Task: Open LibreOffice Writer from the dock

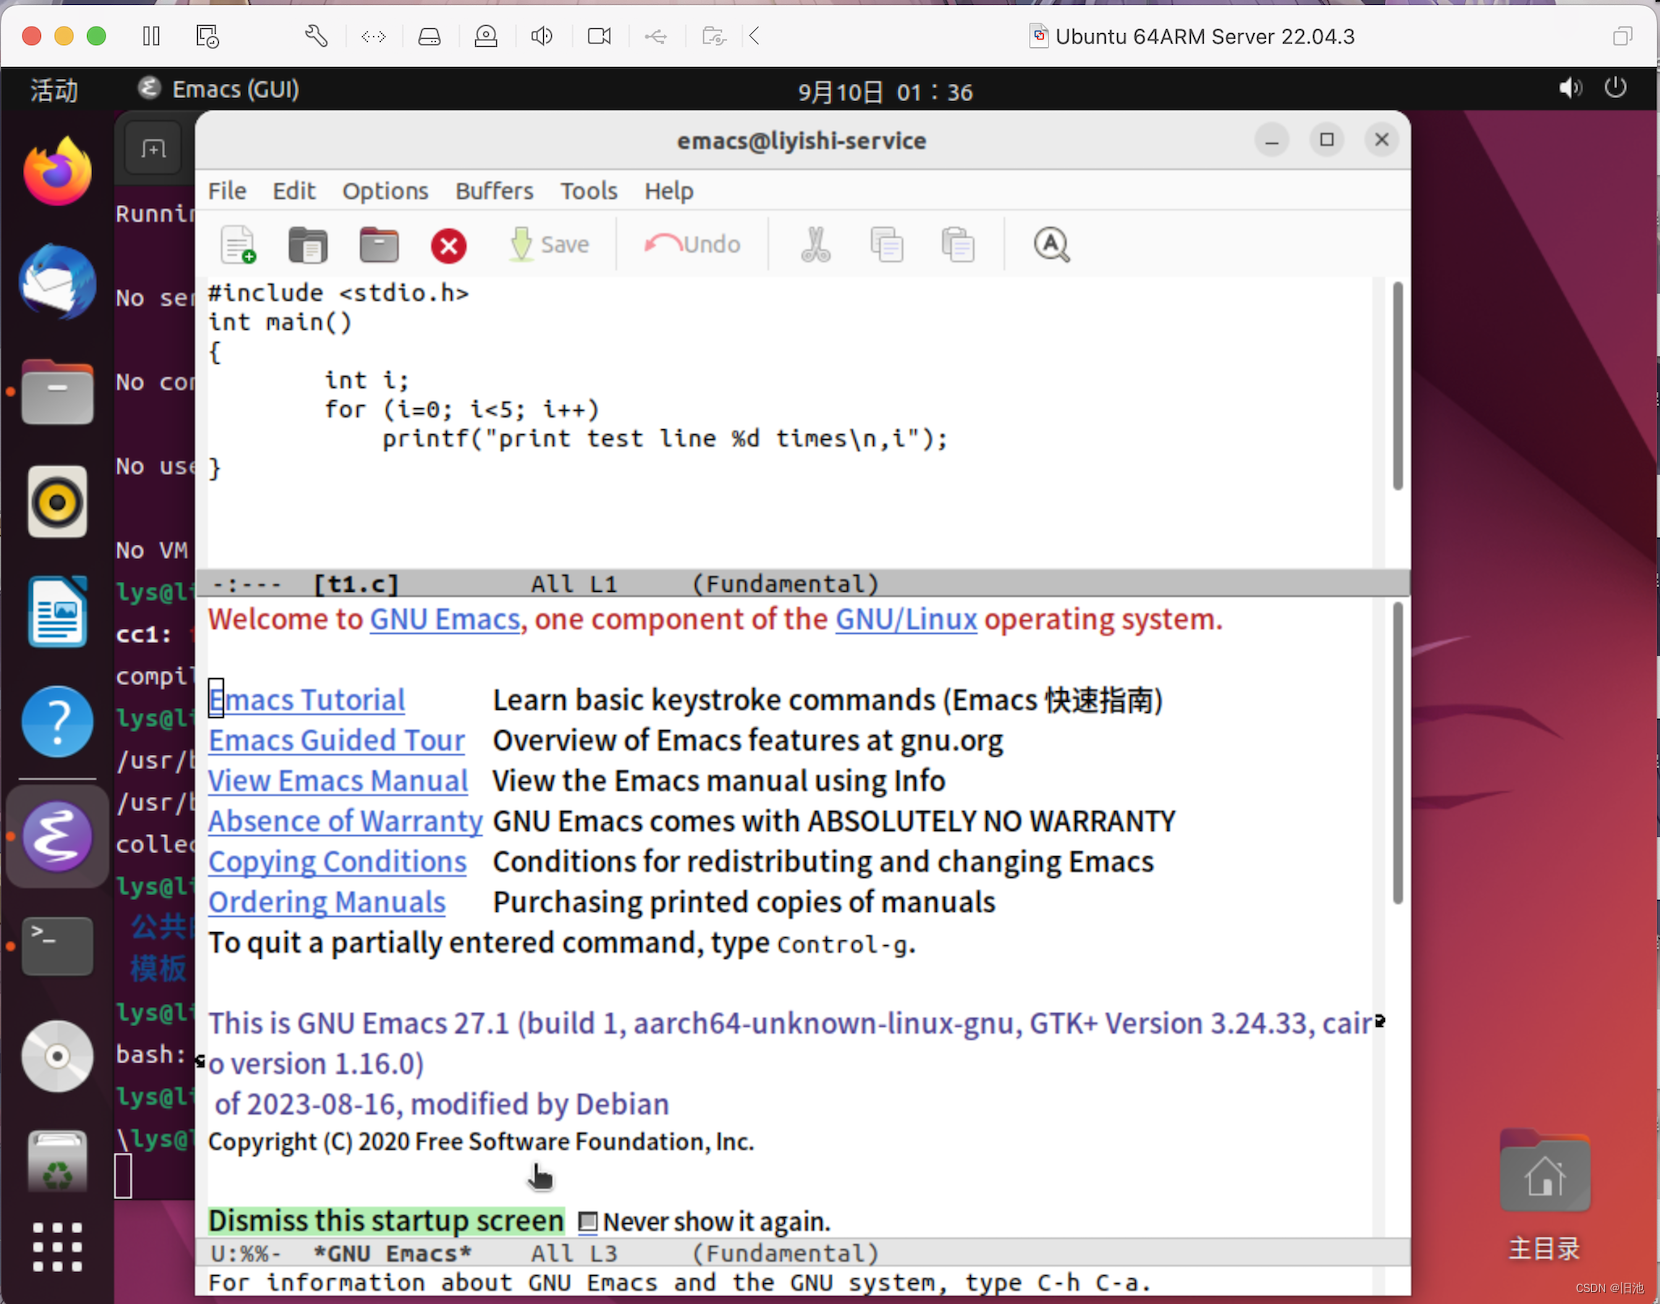Action: point(57,612)
